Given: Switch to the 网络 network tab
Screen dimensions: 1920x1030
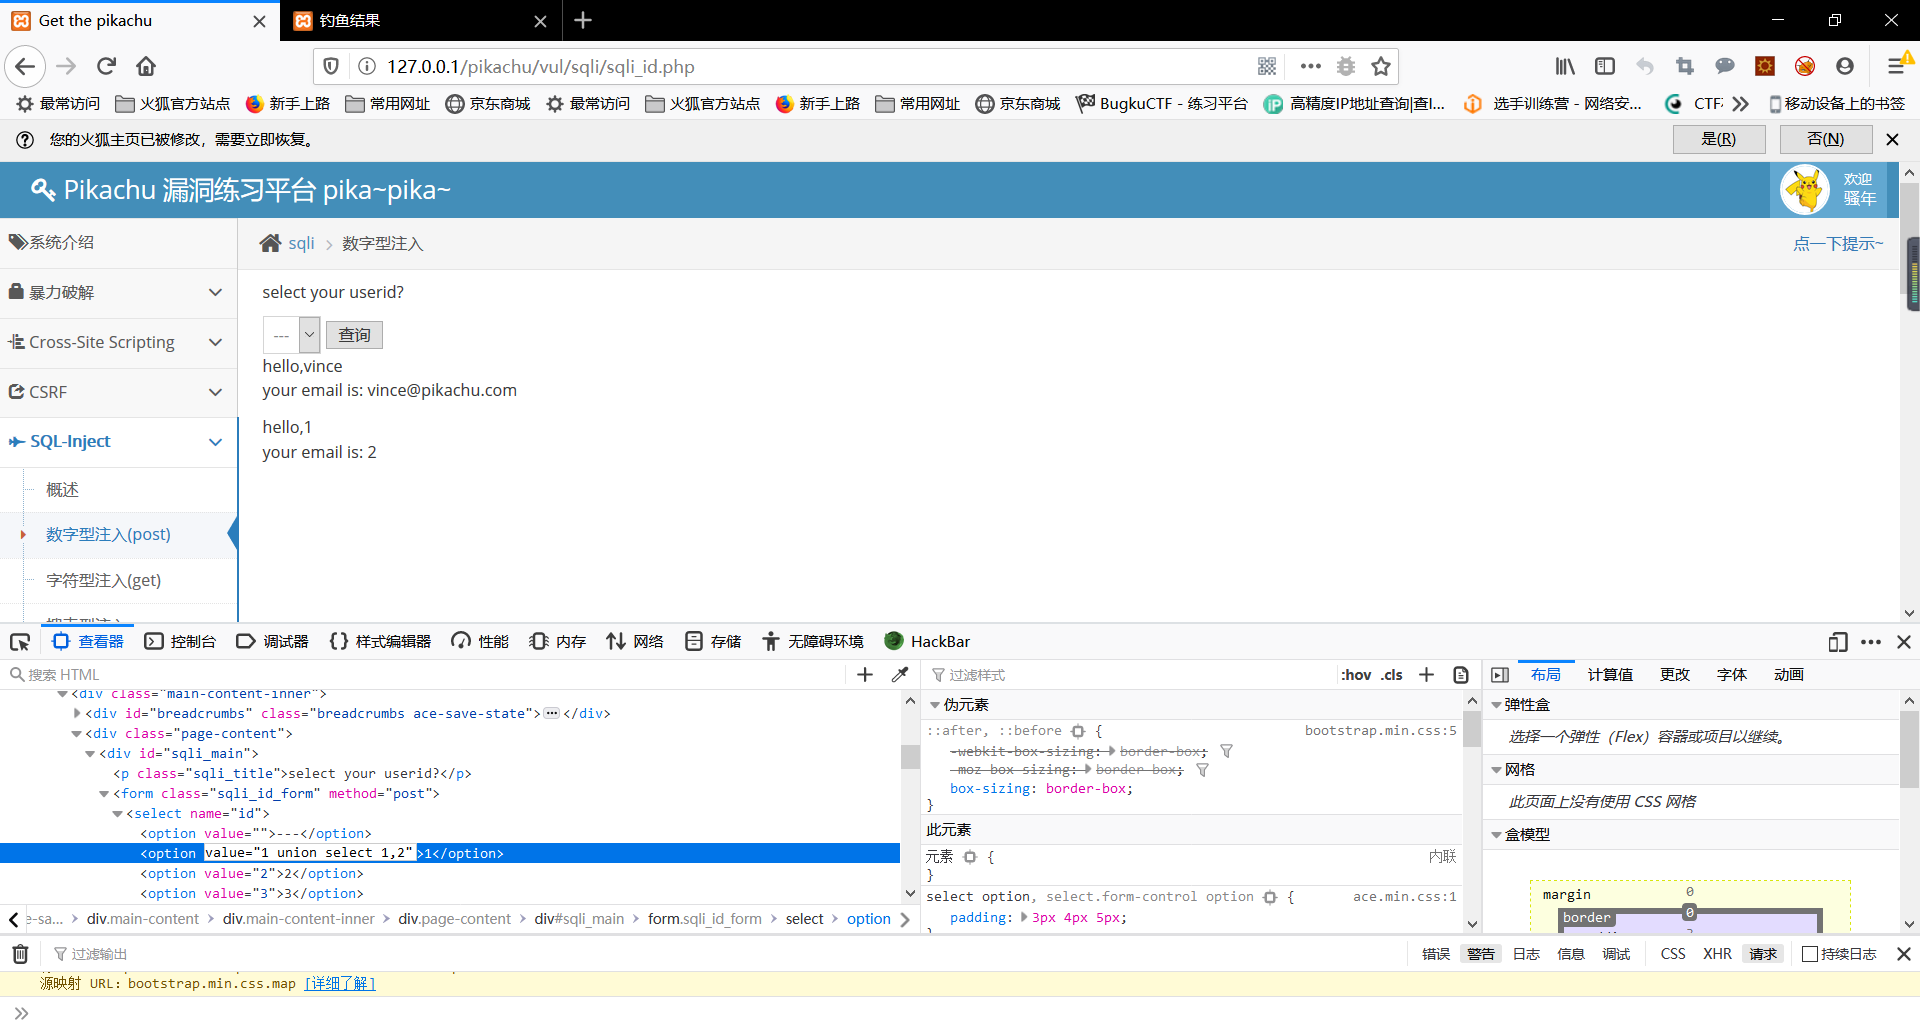Looking at the screenshot, I should coord(635,642).
